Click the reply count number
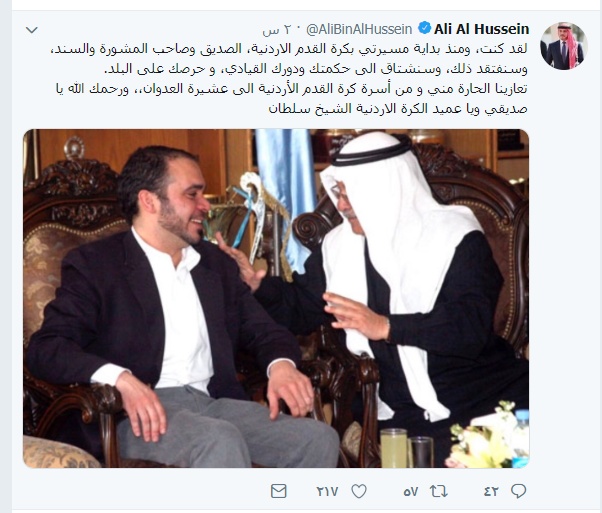The height and width of the screenshot is (513, 602). (491, 491)
